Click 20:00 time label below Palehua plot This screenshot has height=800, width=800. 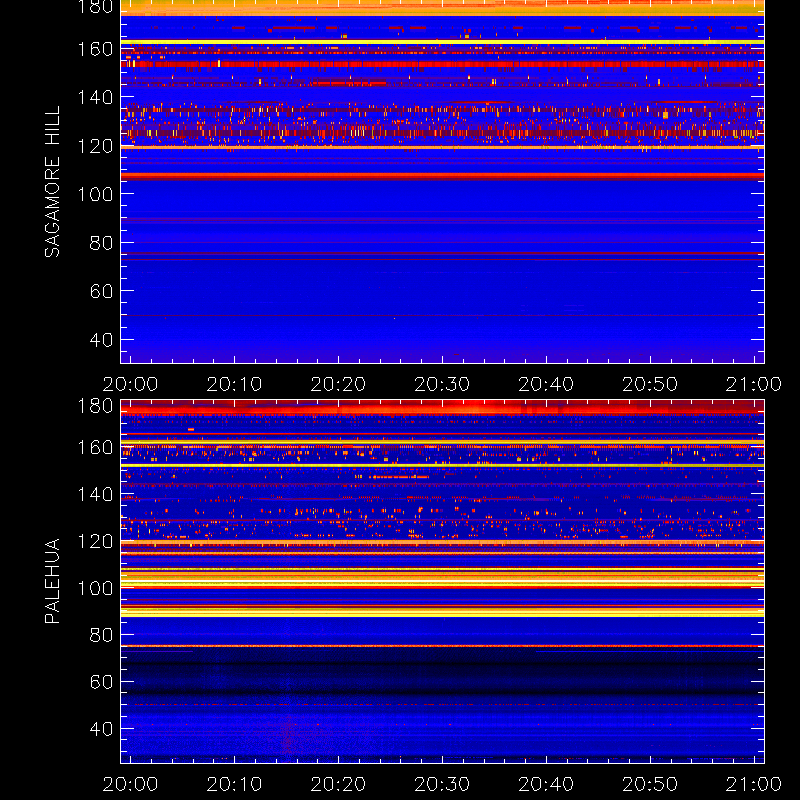coord(130,784)
